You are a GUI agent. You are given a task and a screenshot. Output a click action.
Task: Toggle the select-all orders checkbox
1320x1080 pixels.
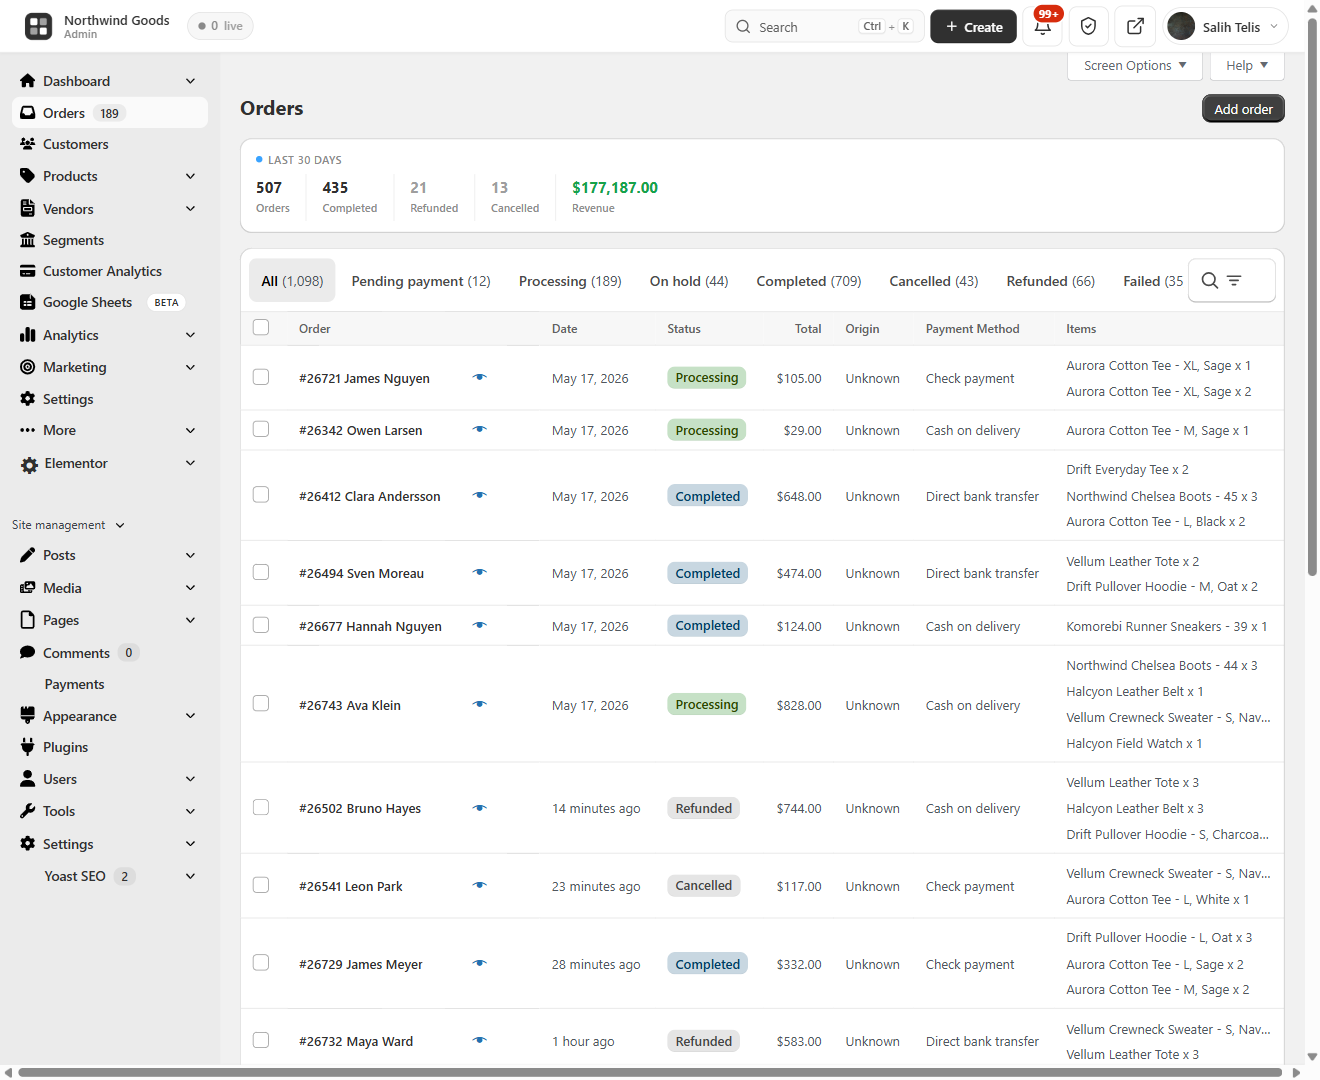261,327
